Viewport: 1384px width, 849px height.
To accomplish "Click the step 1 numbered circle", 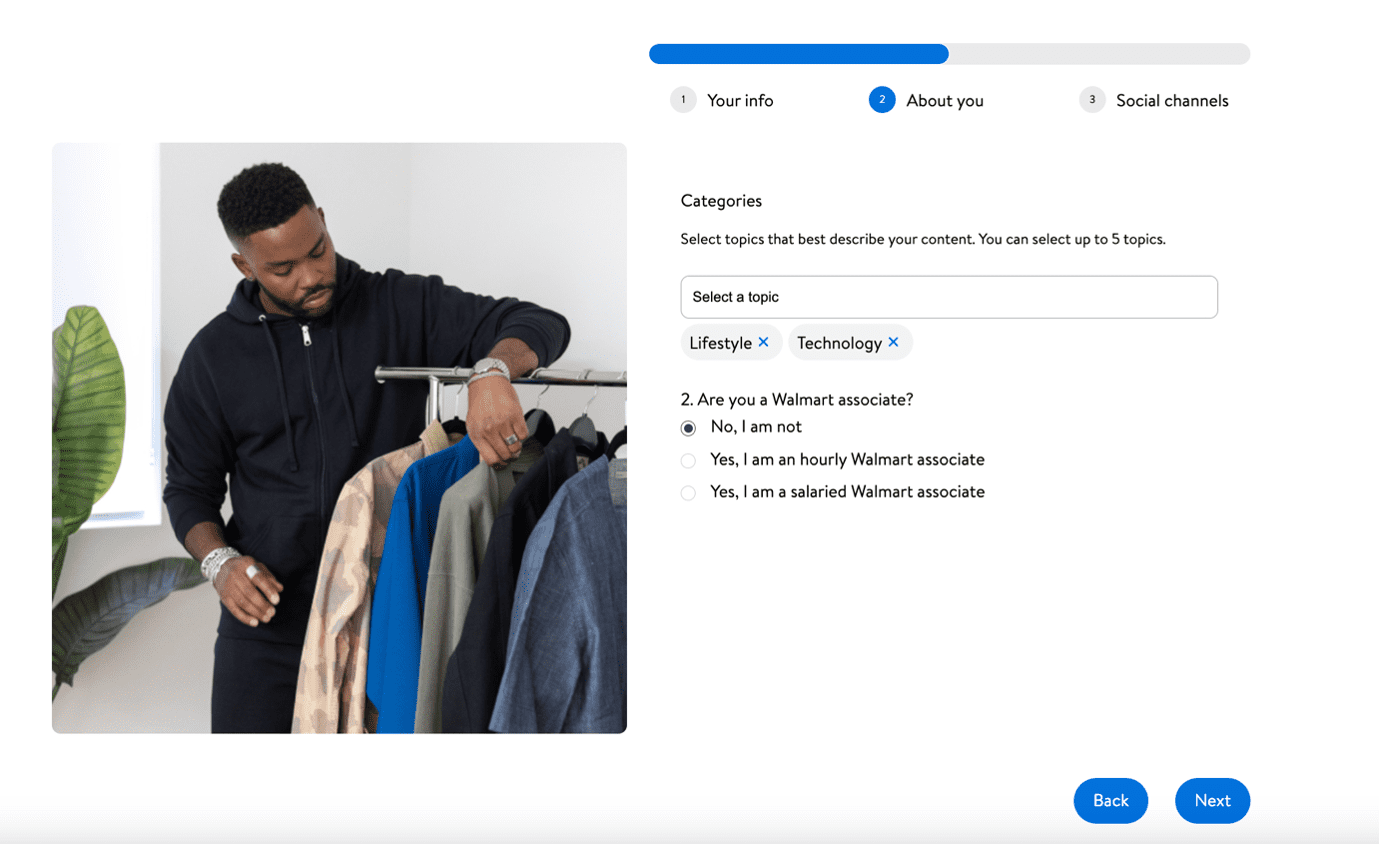I will pos(683,100).
